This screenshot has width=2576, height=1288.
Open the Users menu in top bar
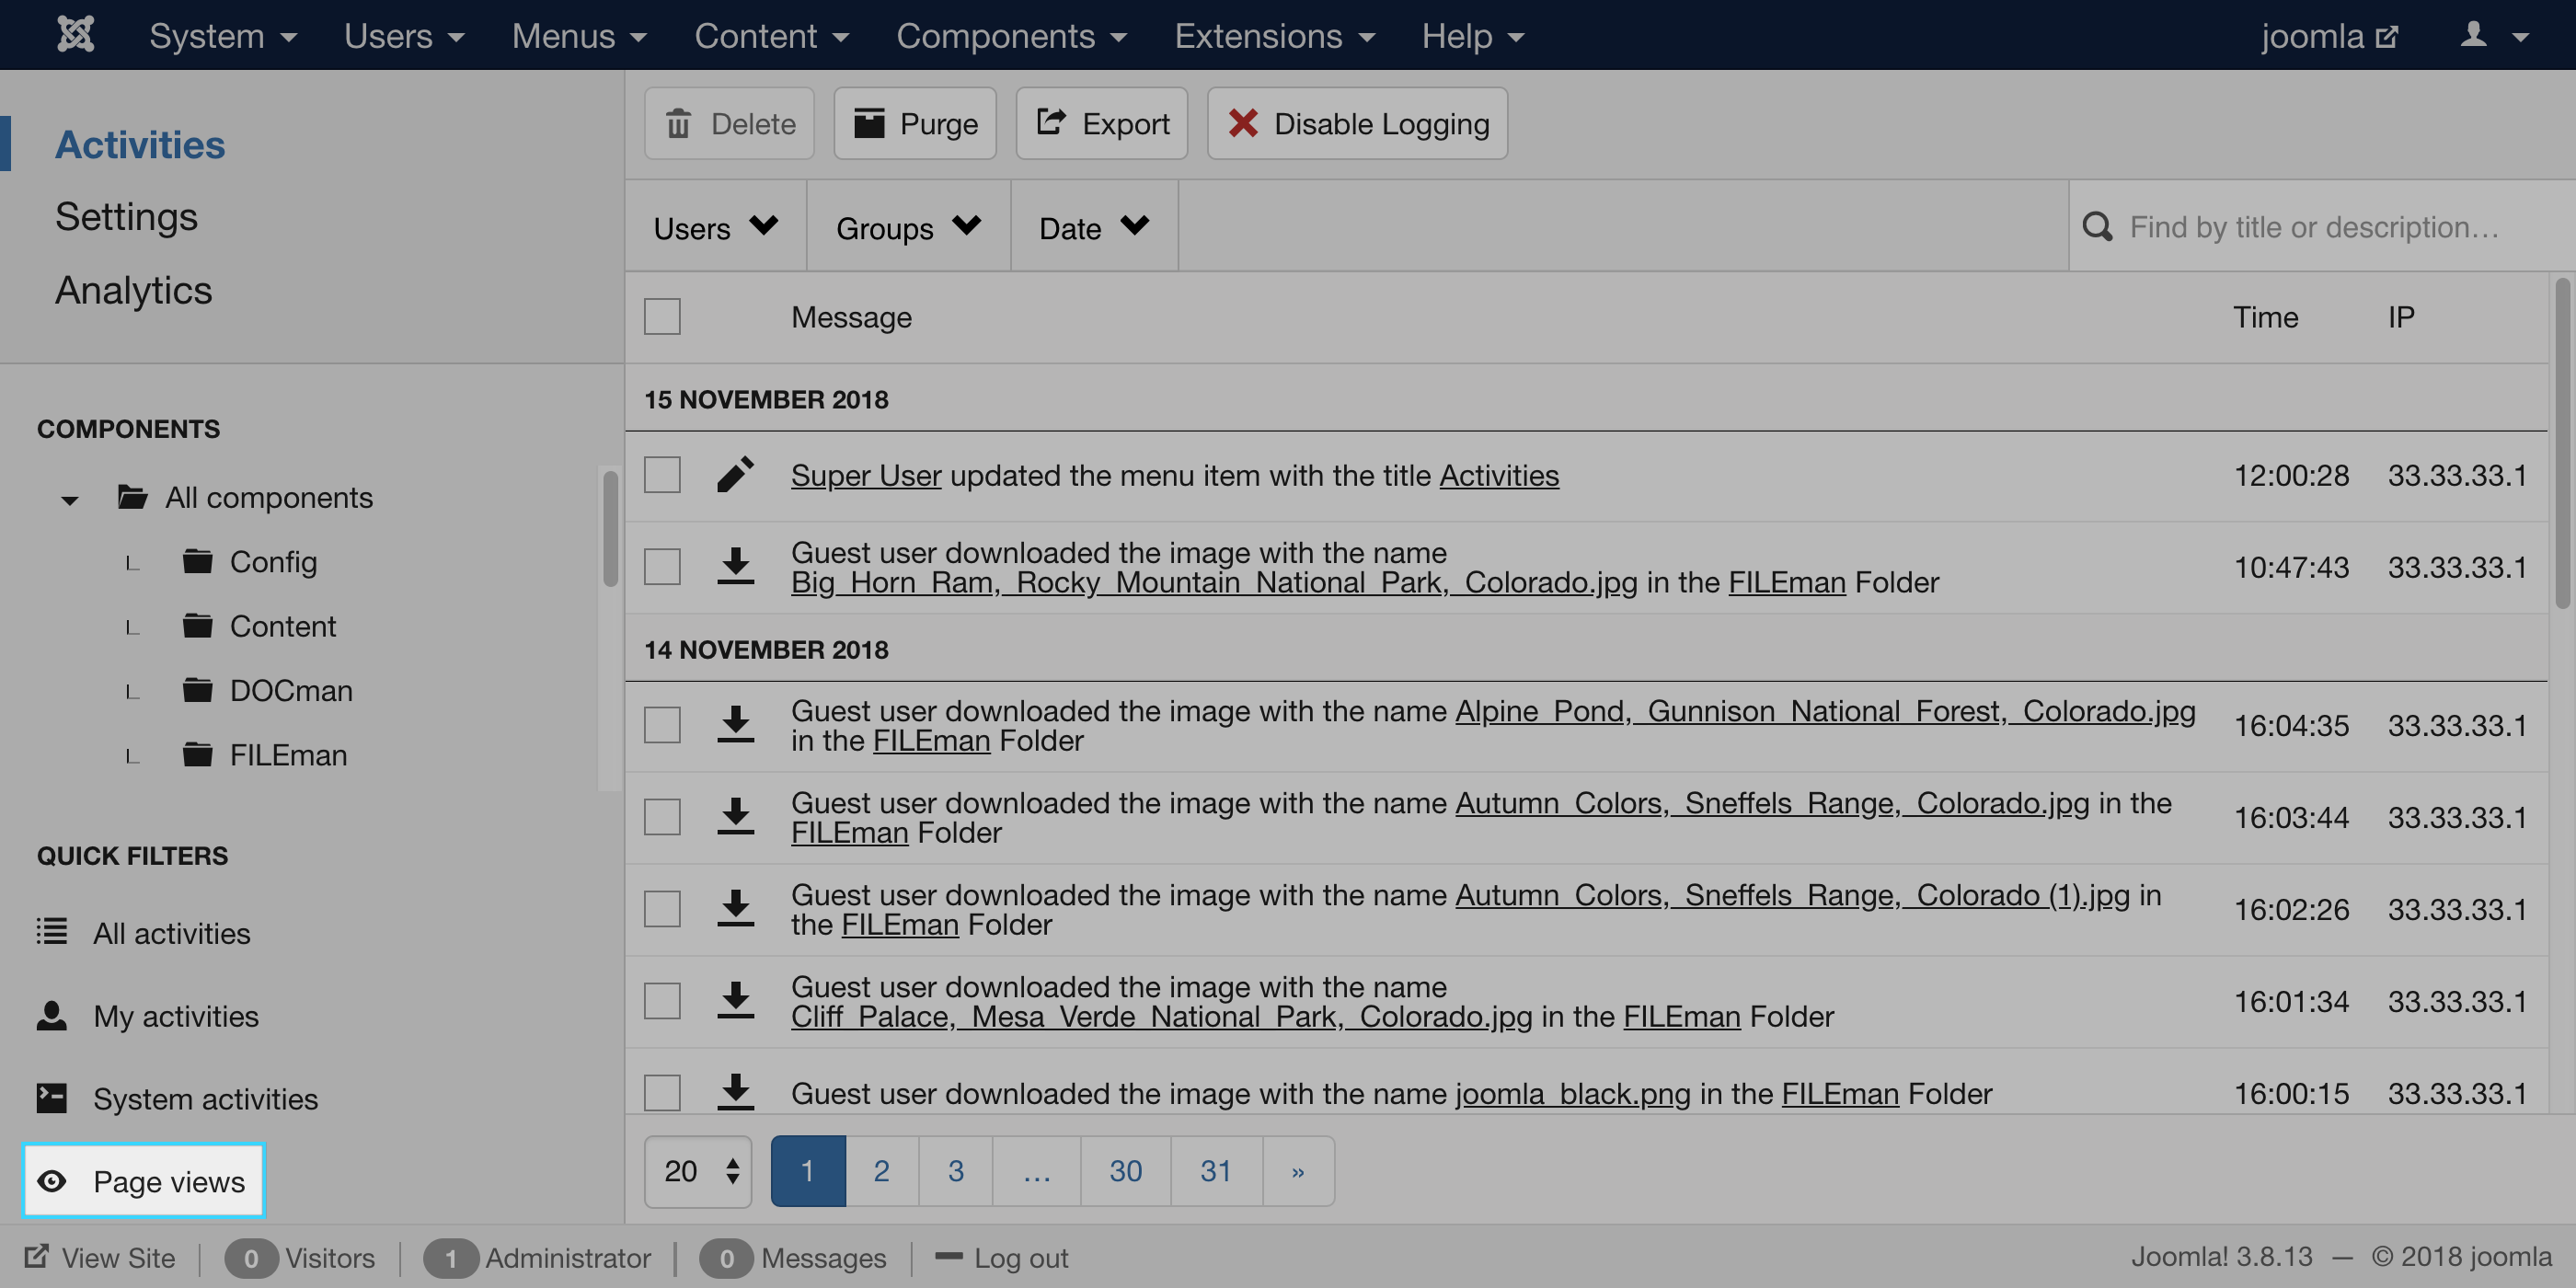pos(404,36)
